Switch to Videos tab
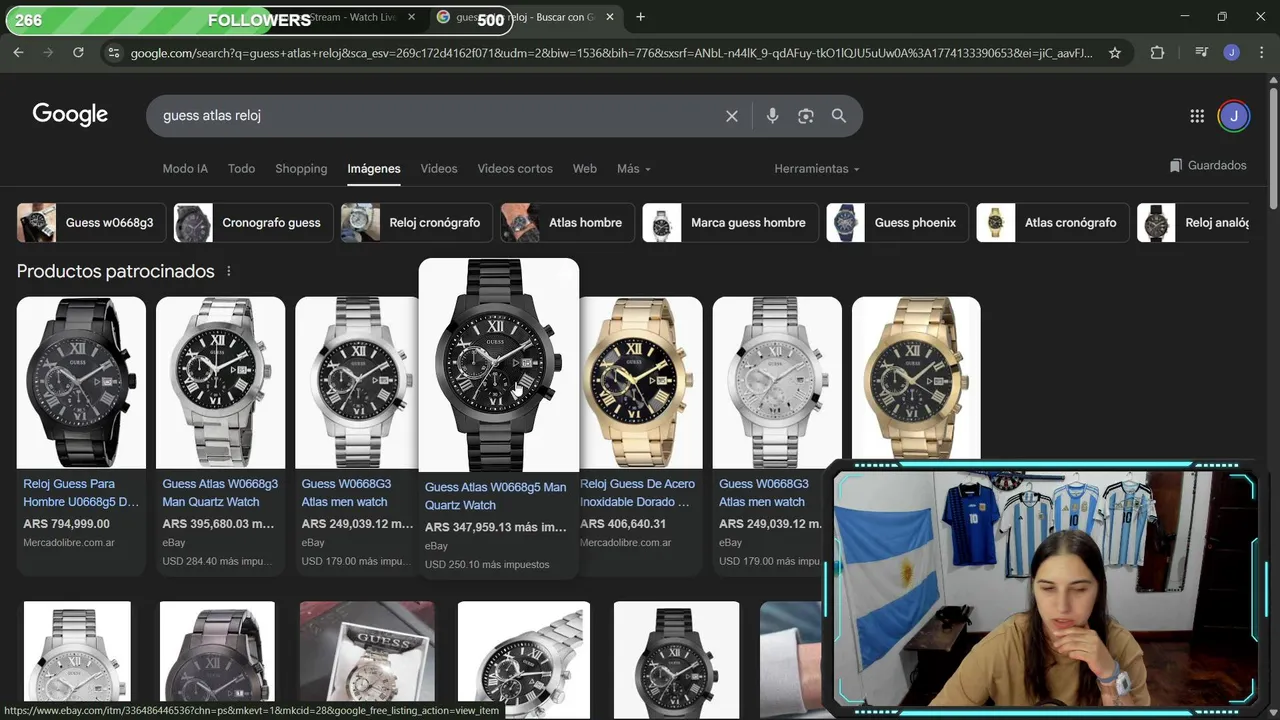Screen dimensions: 1280x720 [x=439, y=169]
